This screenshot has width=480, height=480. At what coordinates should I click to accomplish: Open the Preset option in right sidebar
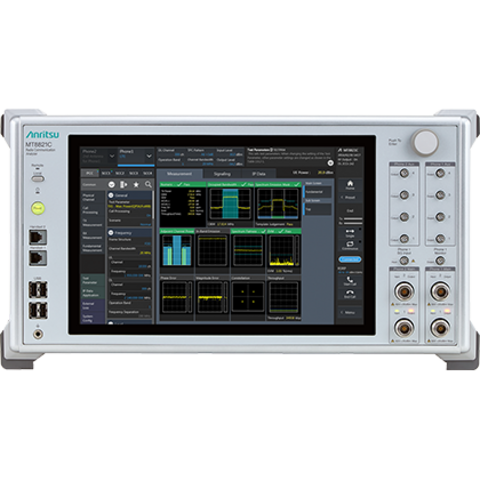350,197
